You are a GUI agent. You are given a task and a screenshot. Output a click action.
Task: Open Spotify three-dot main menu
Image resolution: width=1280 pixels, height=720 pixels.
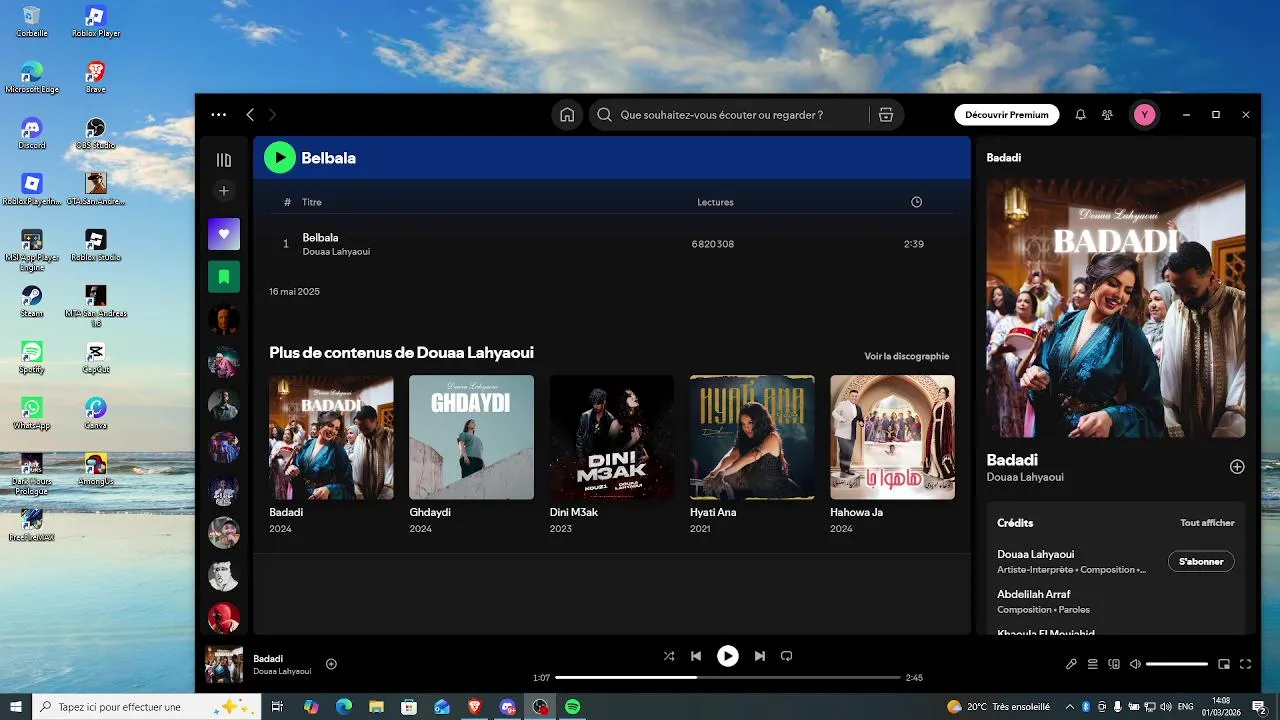218,115
